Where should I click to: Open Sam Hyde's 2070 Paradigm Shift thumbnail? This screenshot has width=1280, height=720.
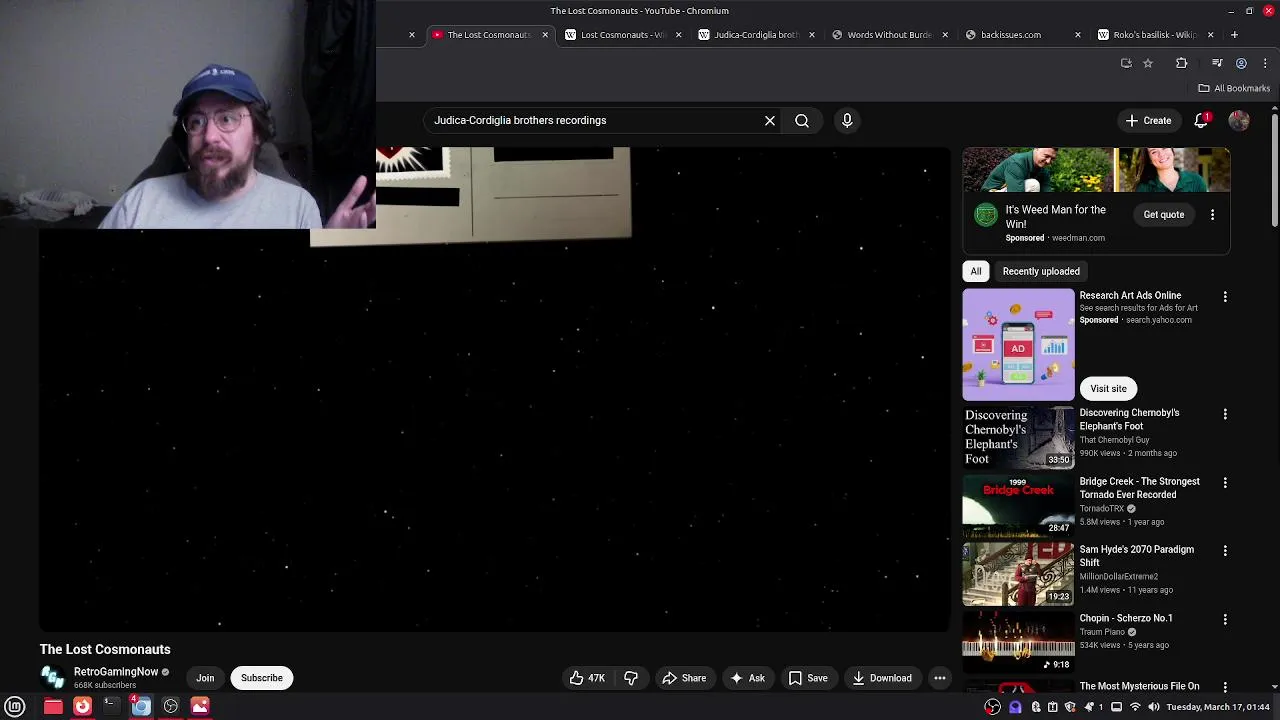click(x=1018, y=574)
